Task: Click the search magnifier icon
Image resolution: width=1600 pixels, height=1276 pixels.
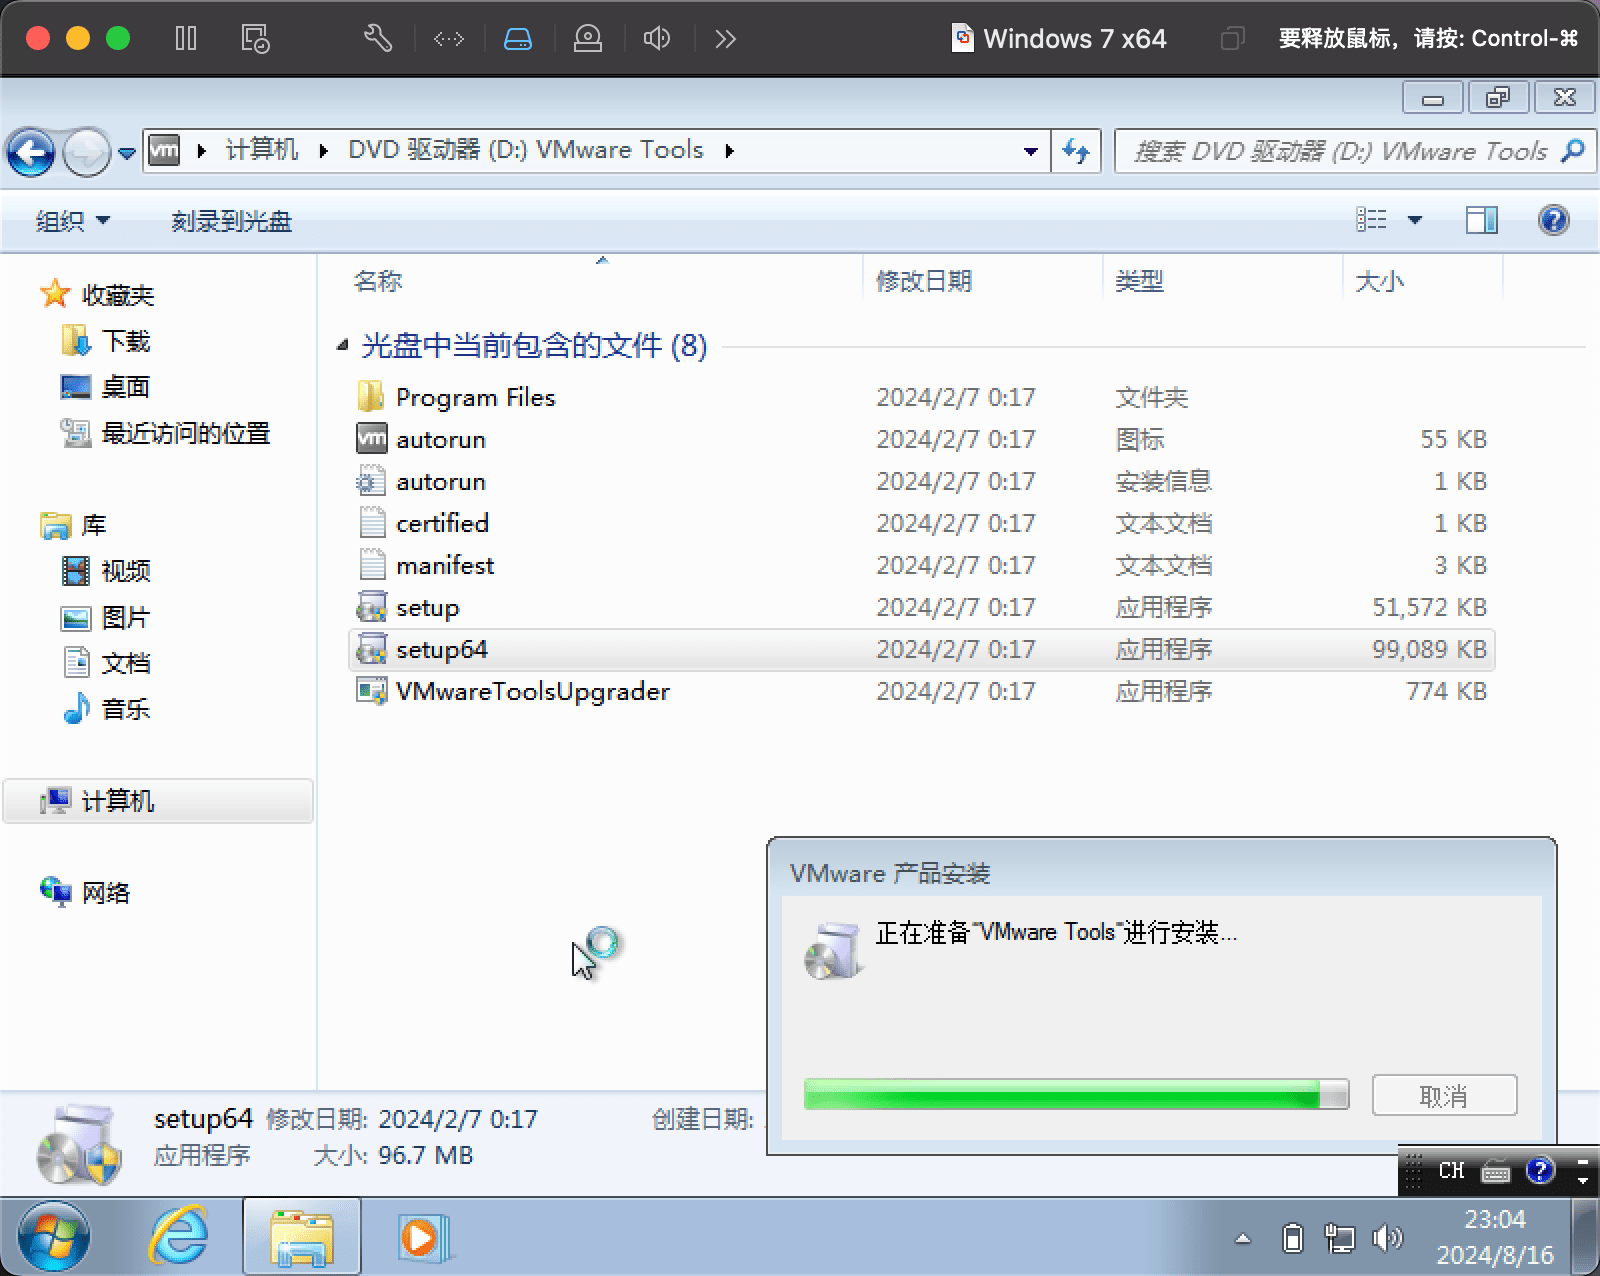Action: (1573, 151)
